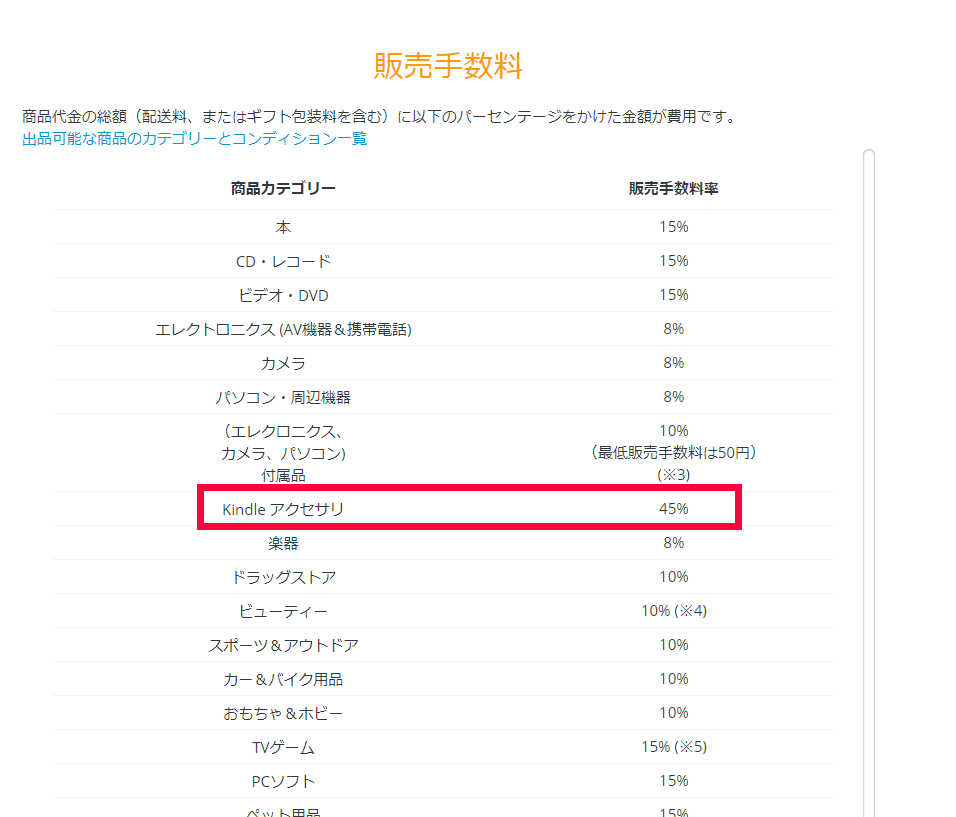Click the 45% fee for Kindle accessories
Screen dimensions: 956x817
(673, 509)
